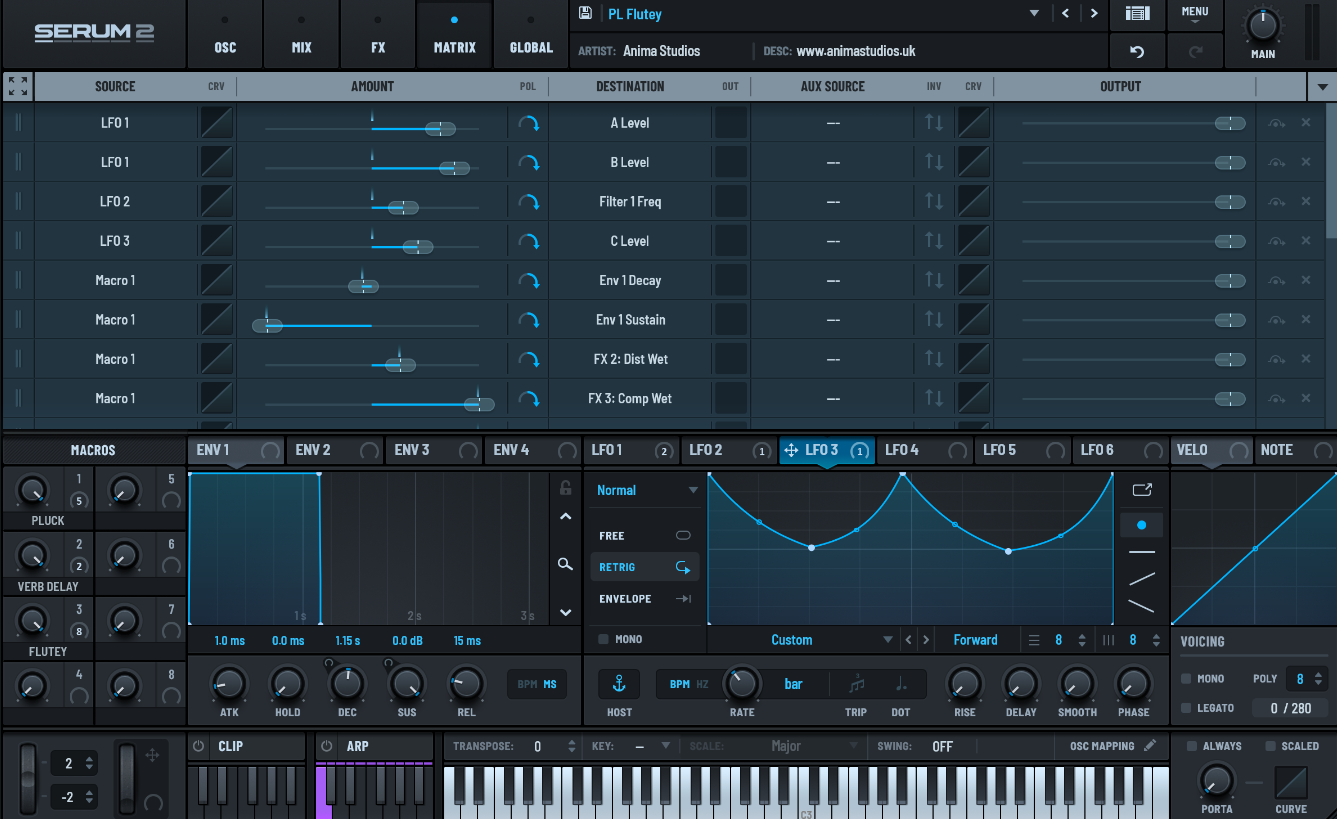Image resolution: width=1337 pixels, height=819 pixels.
Task: Enable the LEGATO checkbox
Action: click(1186, 707)
